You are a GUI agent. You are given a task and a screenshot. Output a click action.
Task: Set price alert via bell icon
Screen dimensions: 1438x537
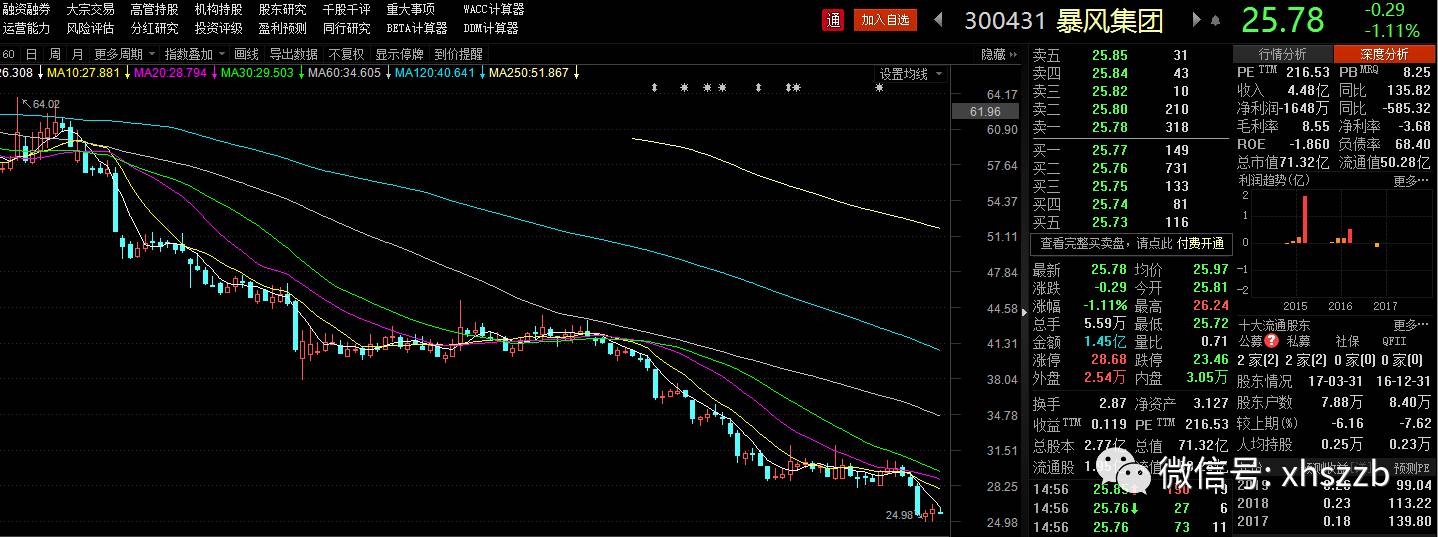click(x=1215, y=20)
